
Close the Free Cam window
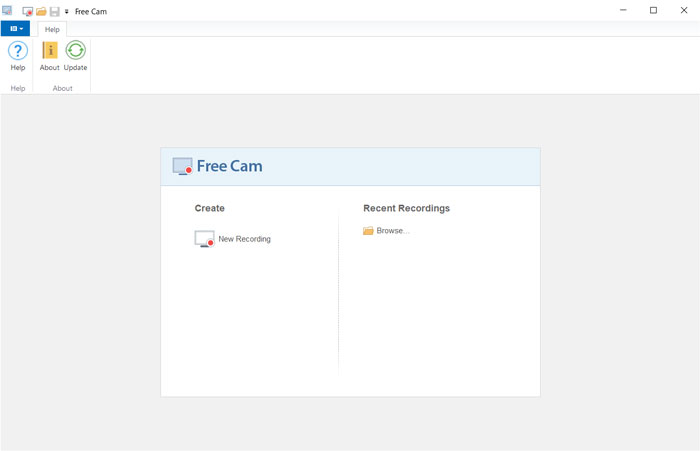tap(682, 10)
